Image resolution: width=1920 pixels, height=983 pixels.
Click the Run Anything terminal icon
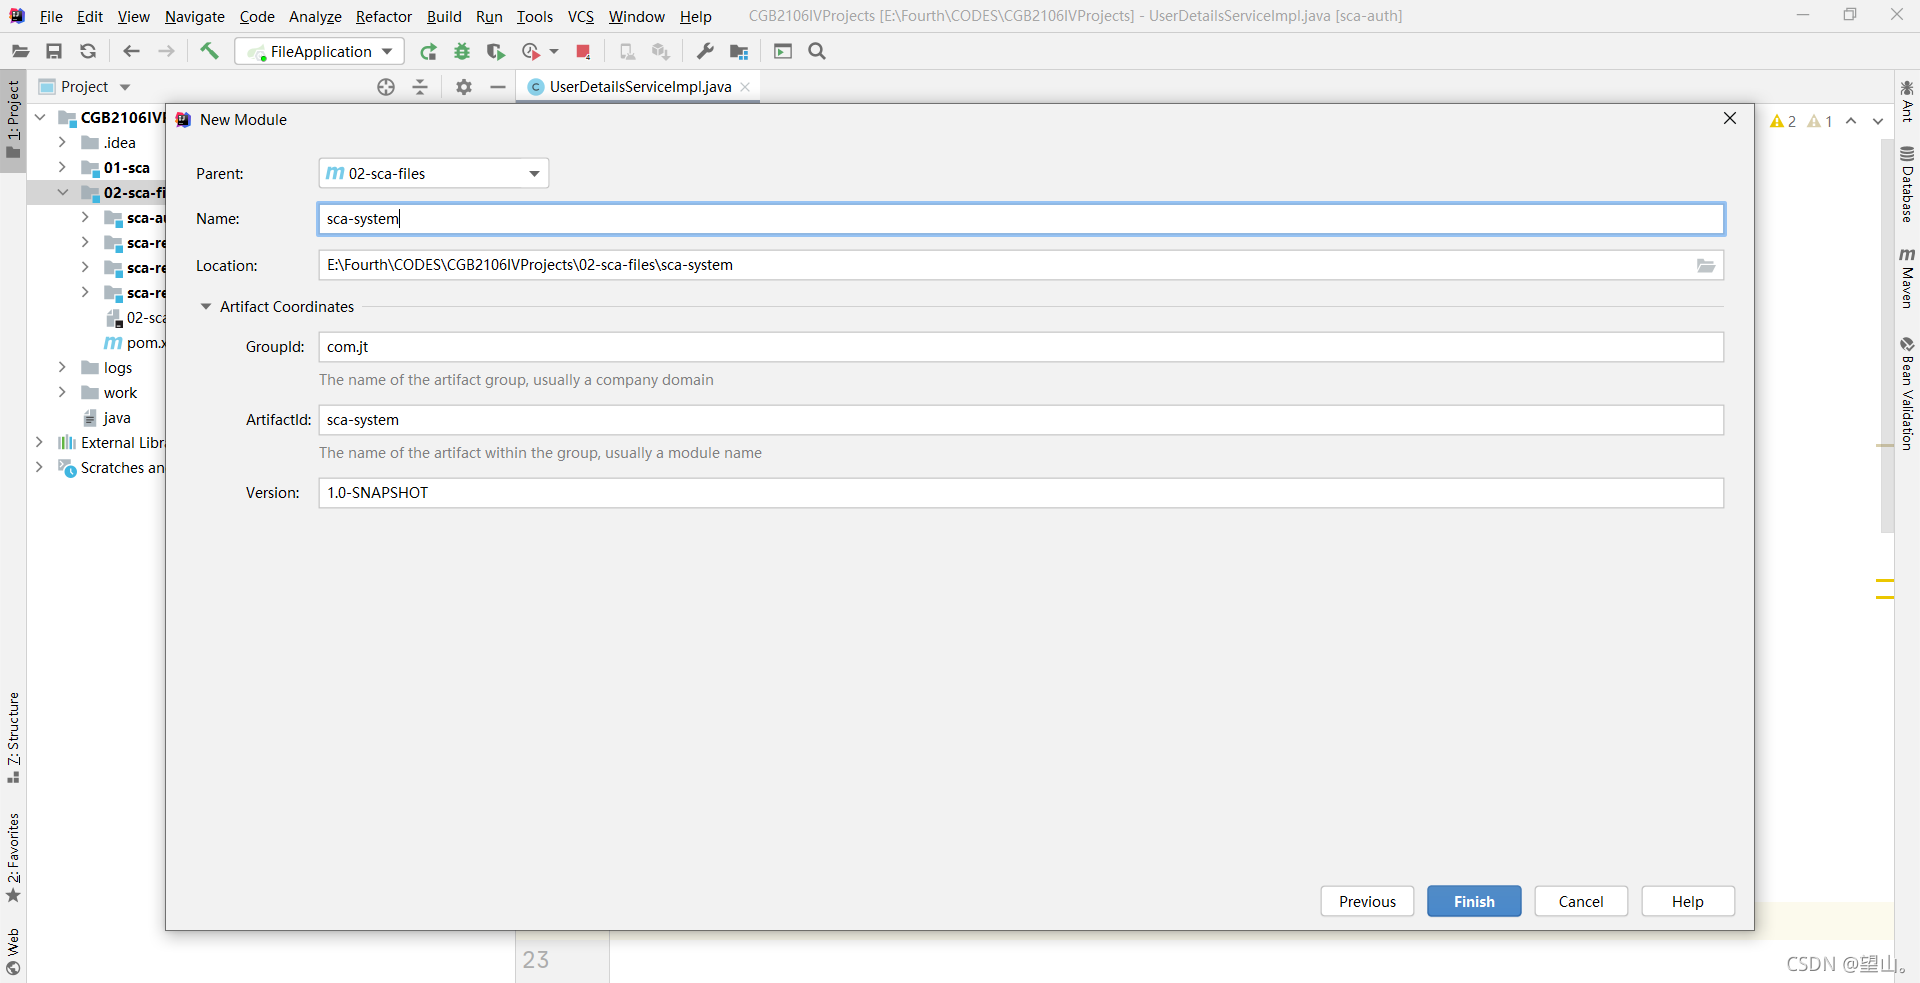pos(783,51)
